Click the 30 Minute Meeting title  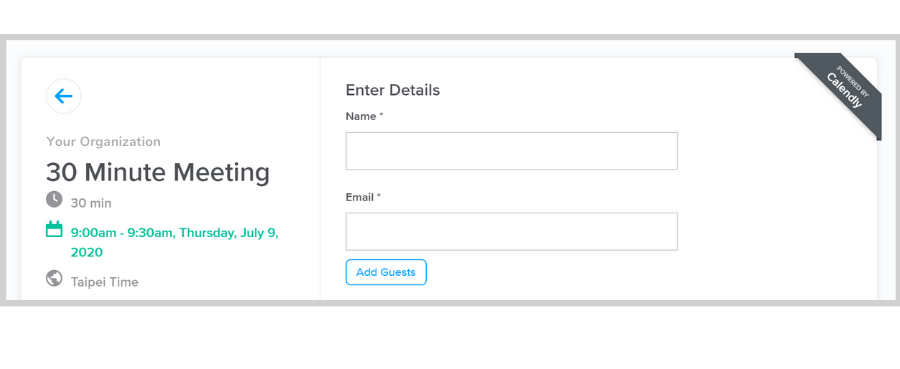tap(158, 172)
